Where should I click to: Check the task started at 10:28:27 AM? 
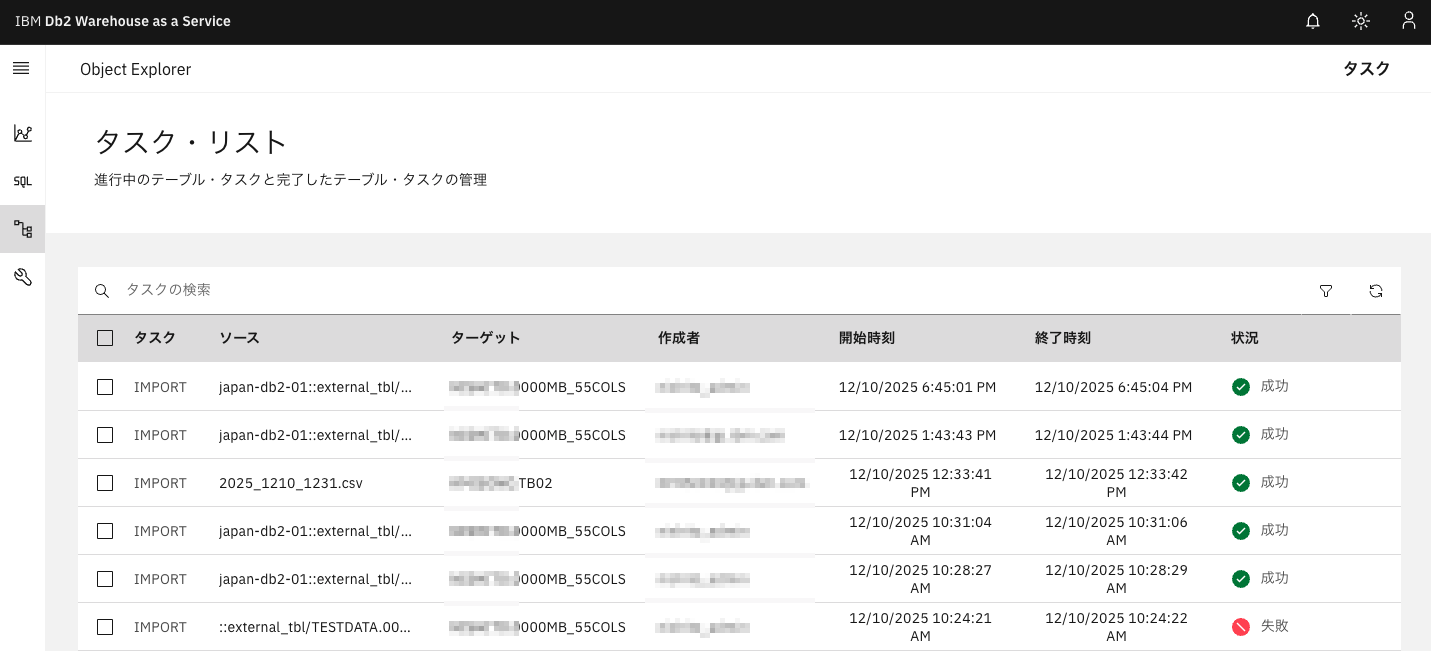pyautogui.click(x=105, y=579)
